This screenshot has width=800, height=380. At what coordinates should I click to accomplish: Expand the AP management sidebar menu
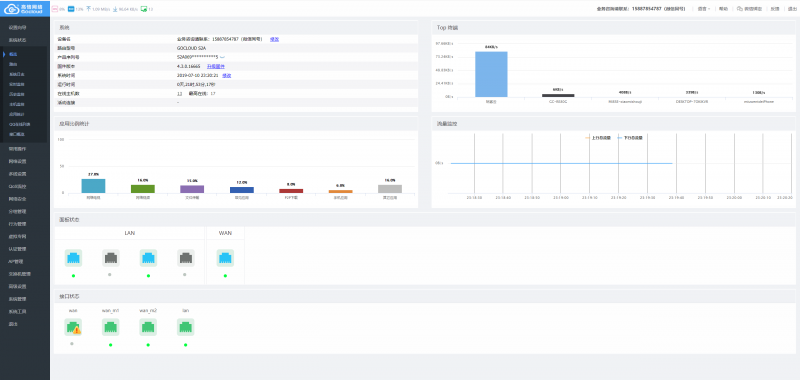point(16,262)
